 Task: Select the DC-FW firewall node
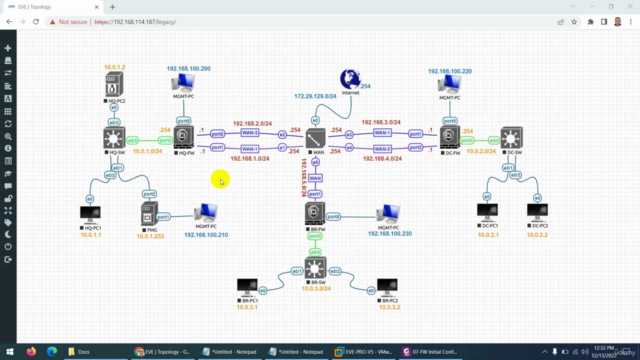(x=450, y=138)
